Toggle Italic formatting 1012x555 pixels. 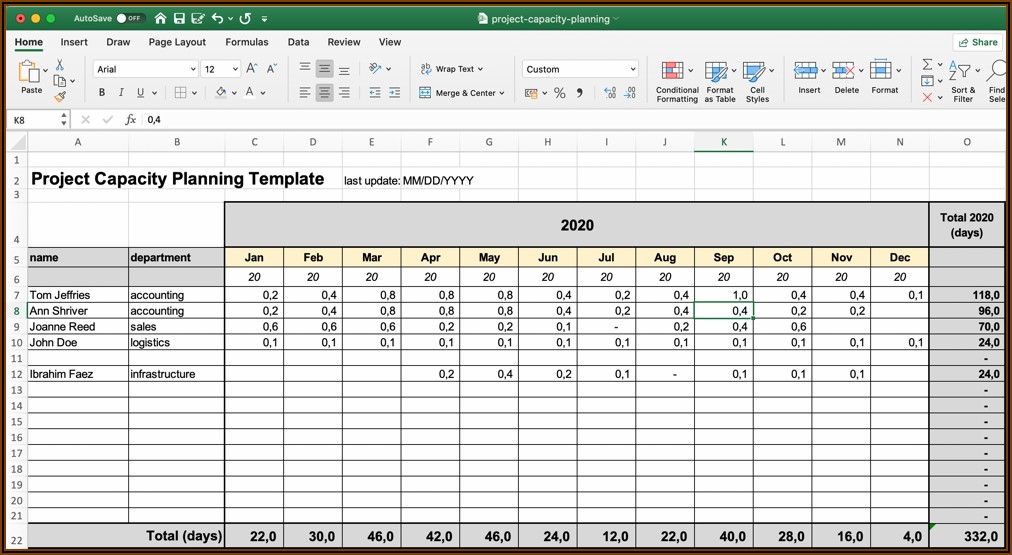121,93
